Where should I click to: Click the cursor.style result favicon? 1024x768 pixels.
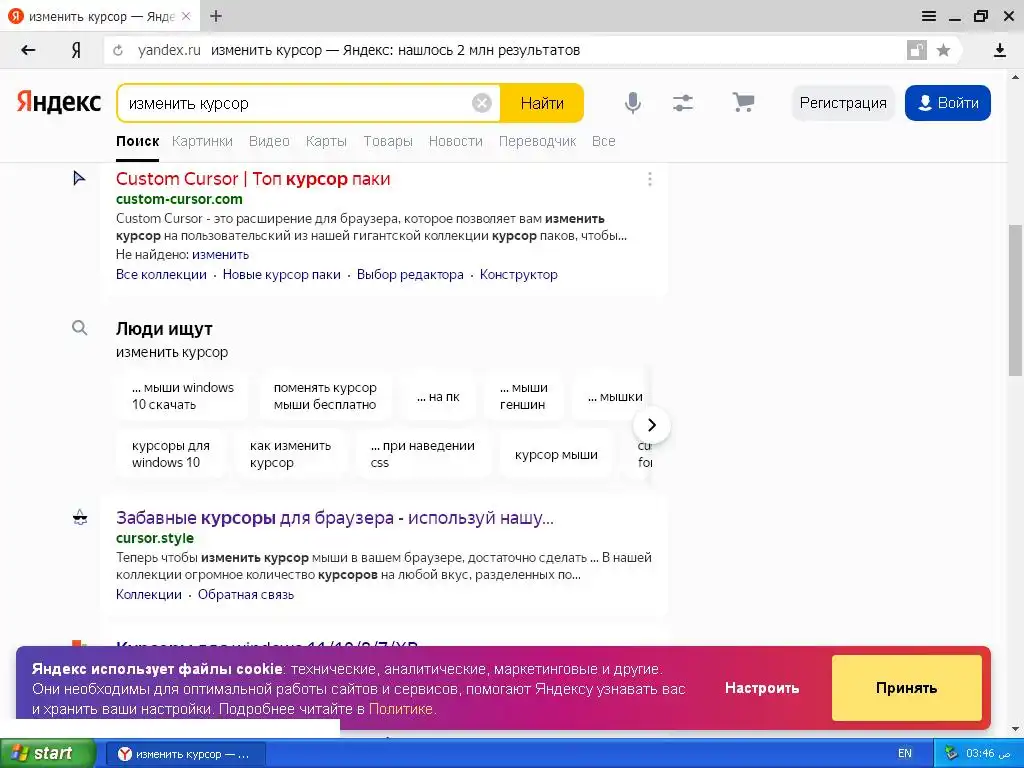click(80, 518)
